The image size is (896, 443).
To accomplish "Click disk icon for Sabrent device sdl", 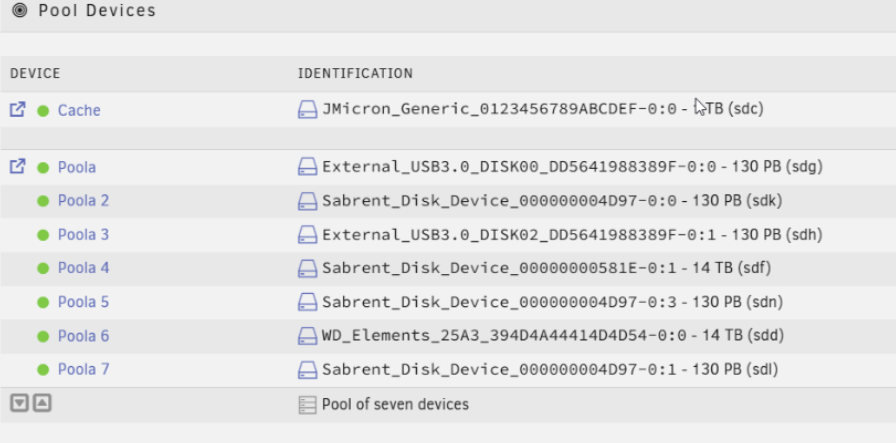I will [307, 369].
